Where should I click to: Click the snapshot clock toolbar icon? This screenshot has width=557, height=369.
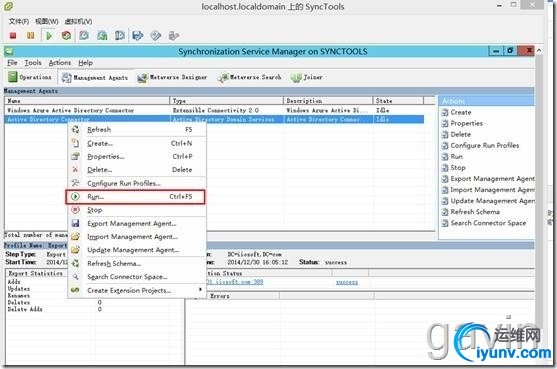click(84, 36)
